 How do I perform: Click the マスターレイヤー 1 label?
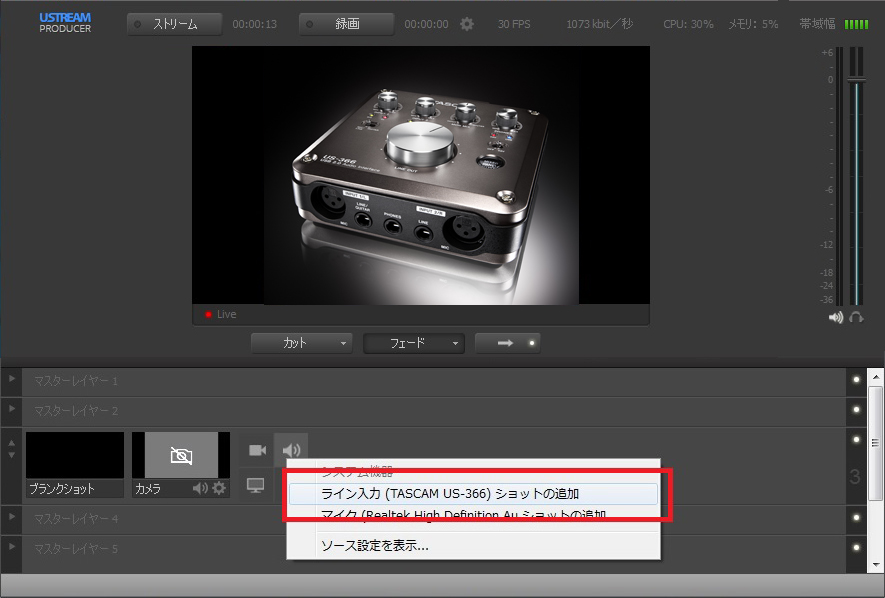[x=76, y=381]
